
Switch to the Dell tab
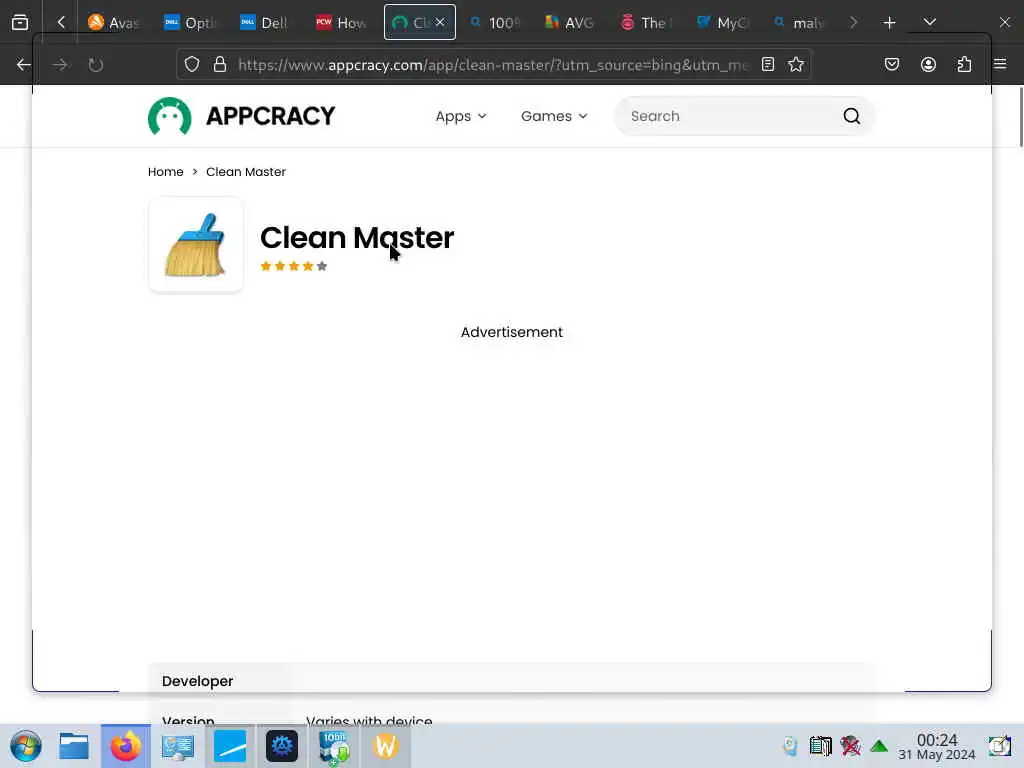tap(265, 22)
